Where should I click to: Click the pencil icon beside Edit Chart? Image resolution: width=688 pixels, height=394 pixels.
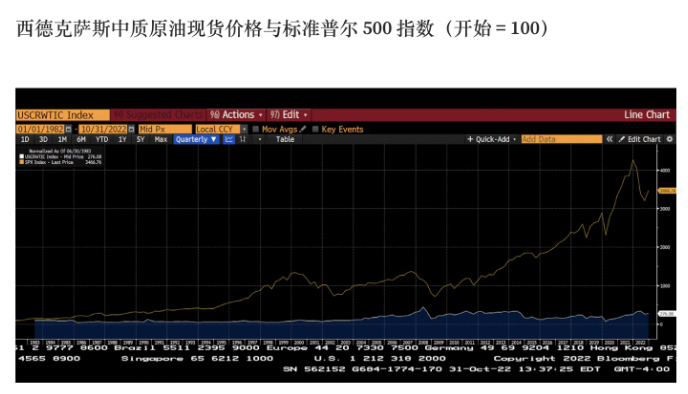tap(621, 139)
